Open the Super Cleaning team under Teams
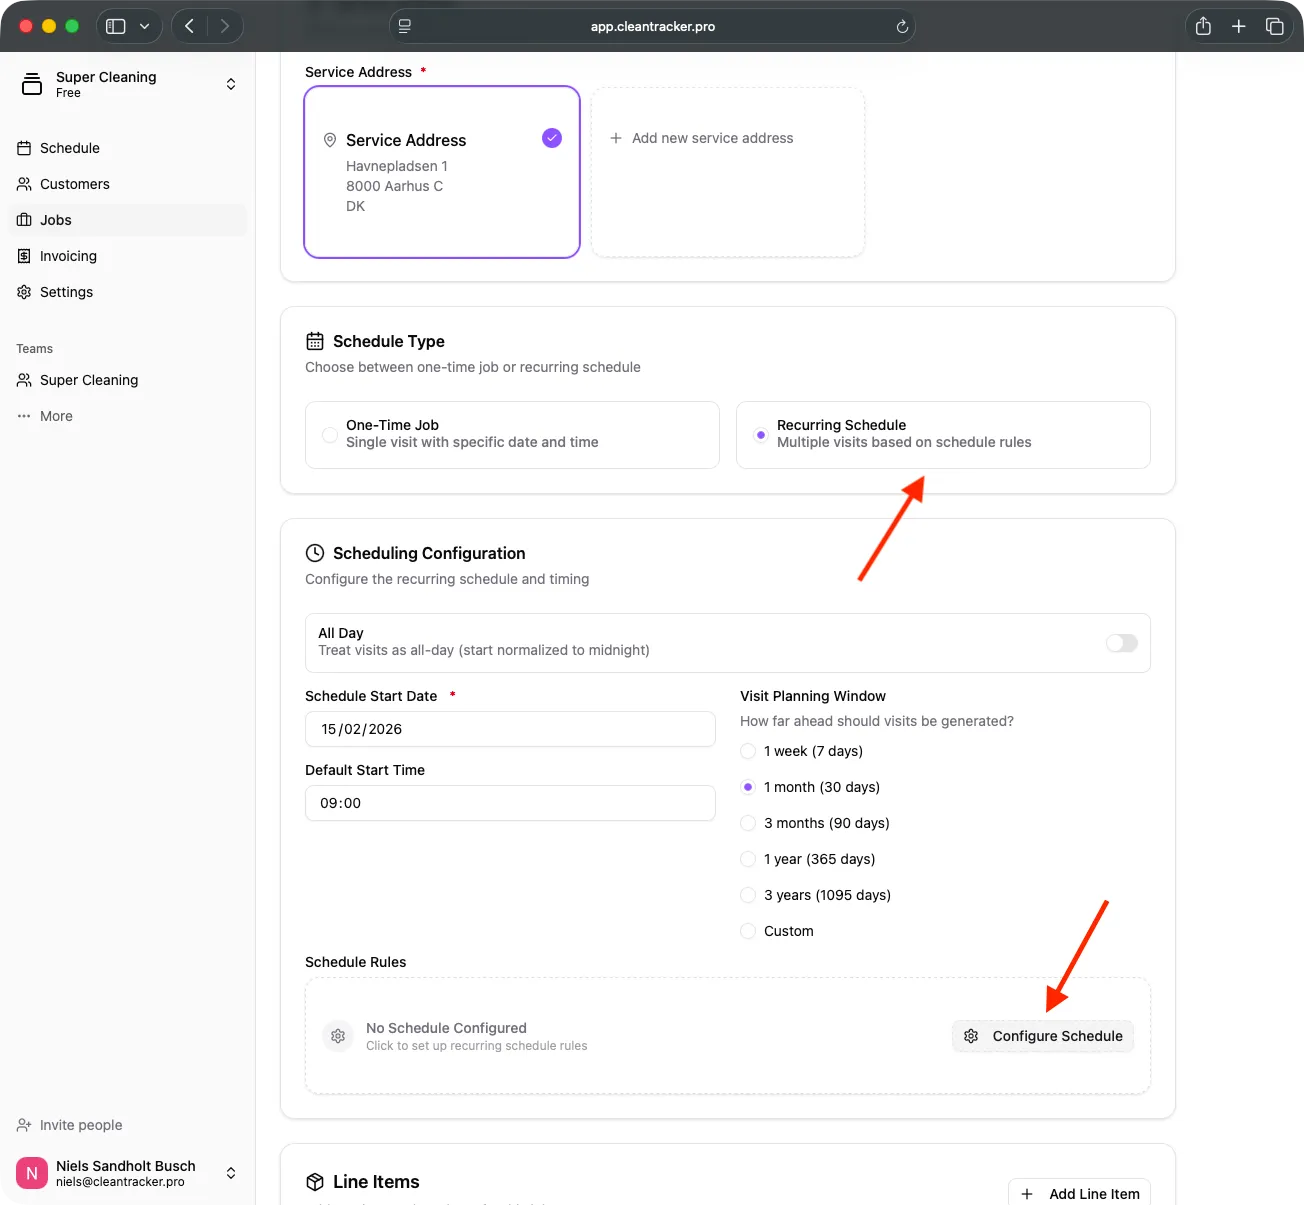 89,380
